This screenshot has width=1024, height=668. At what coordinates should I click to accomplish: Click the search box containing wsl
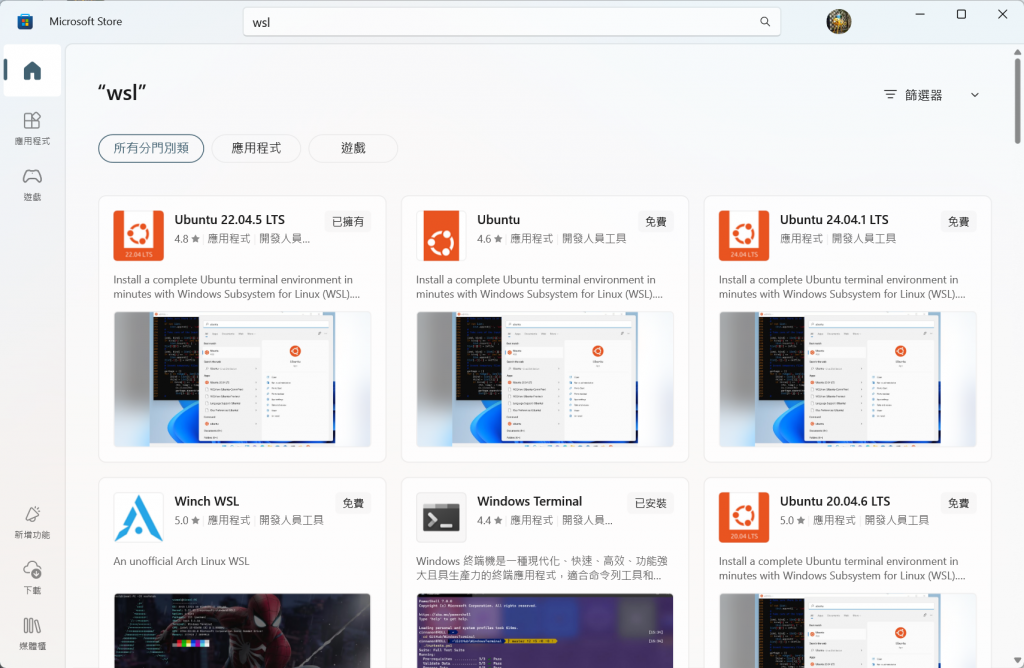[511, 22]
